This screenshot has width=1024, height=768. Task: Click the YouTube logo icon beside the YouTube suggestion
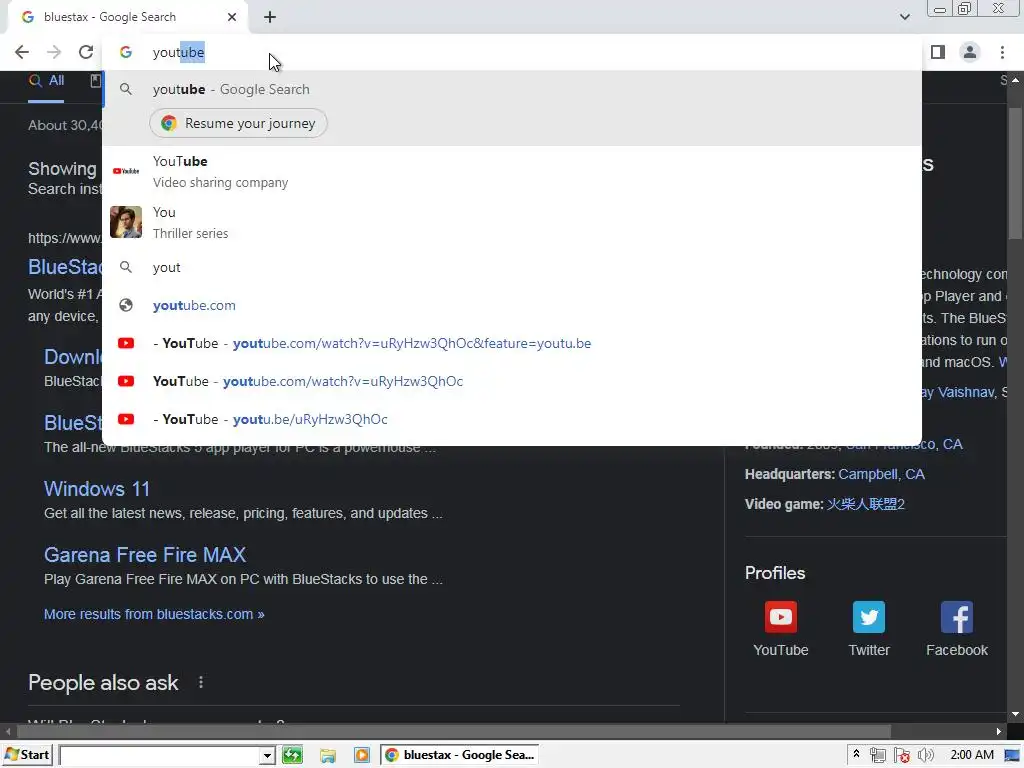[x=126, y=171]
